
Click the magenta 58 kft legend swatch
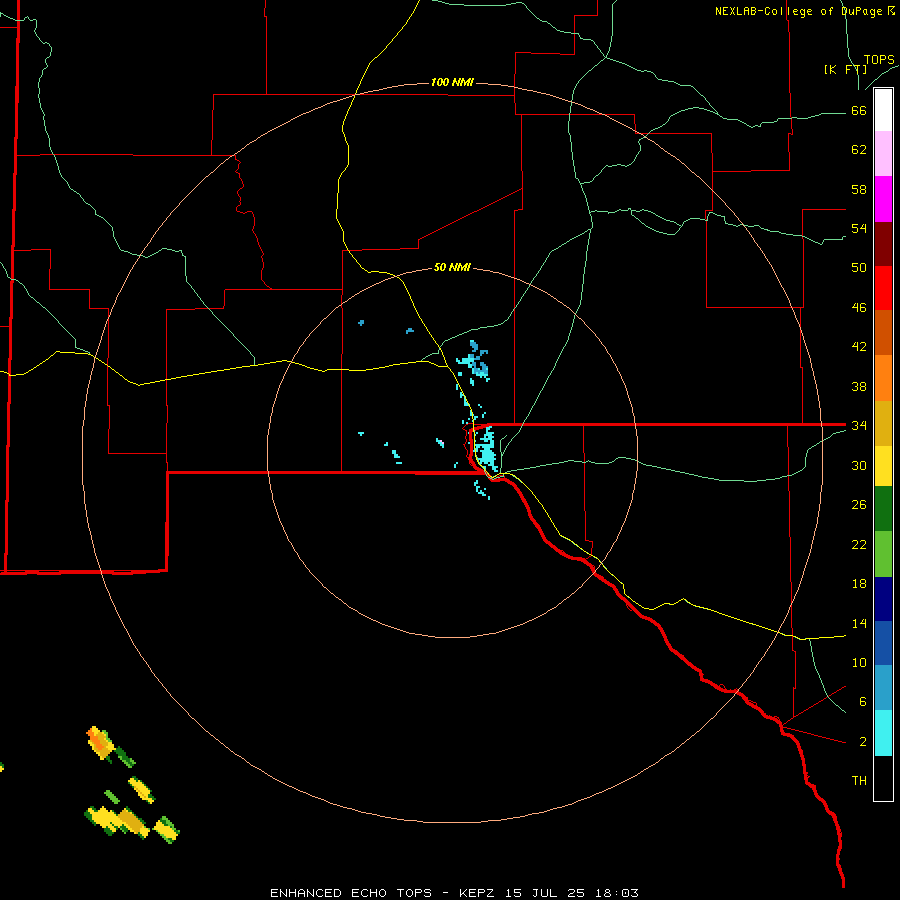tap(883, 199)
